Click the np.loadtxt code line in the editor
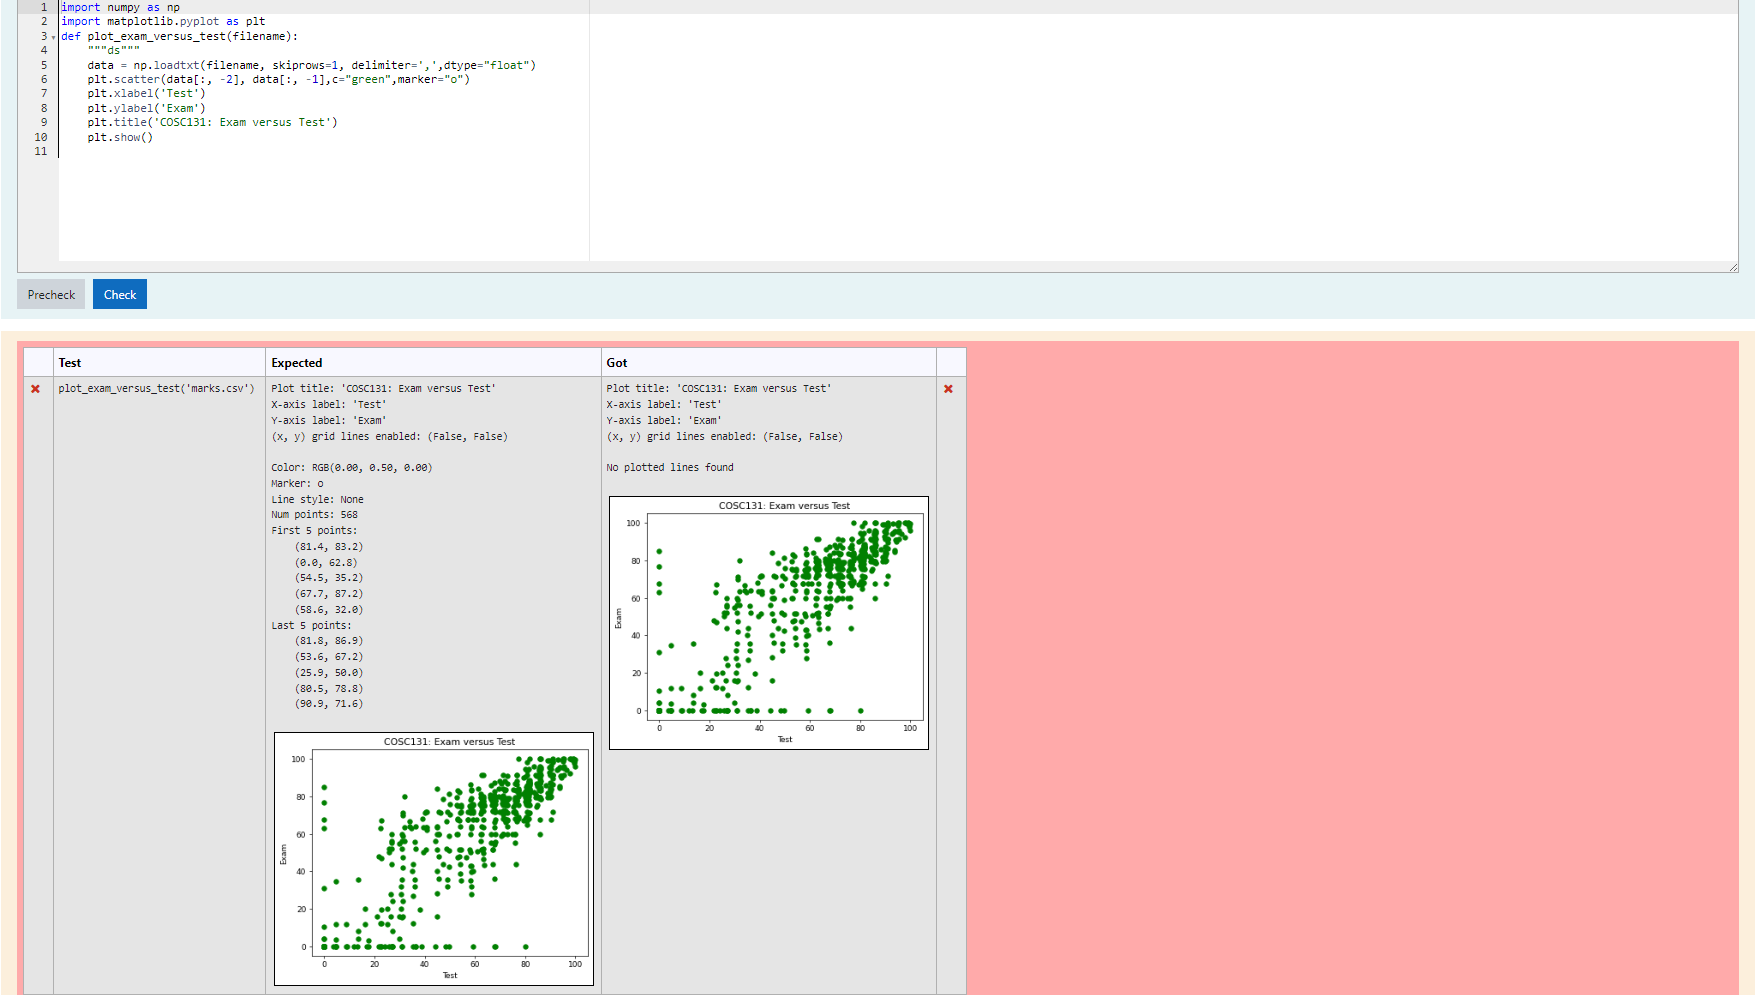This screenshot has width=1755, height=995. (x=311, y=66)
